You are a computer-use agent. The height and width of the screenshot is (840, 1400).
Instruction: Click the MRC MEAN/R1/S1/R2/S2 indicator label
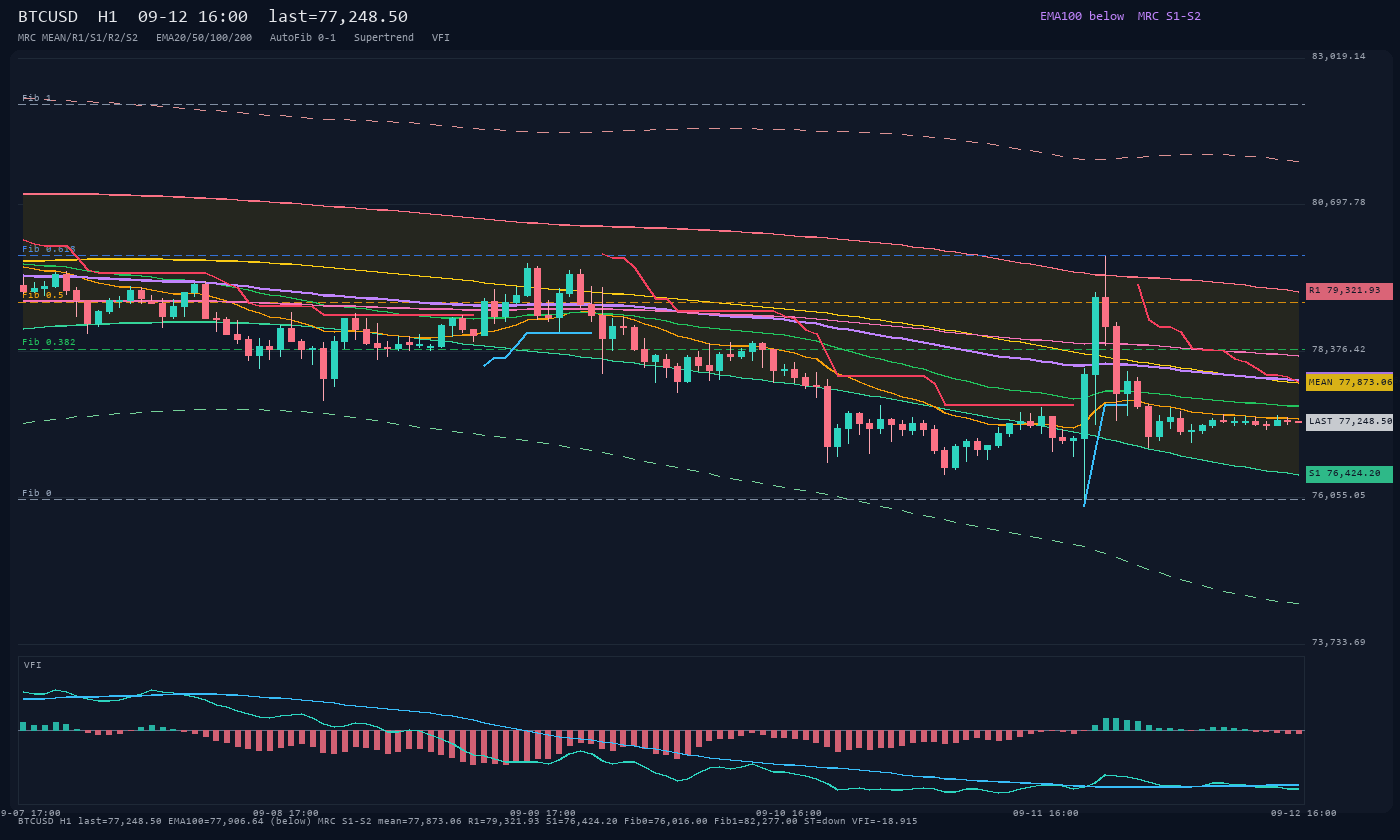tap(78, 38)
